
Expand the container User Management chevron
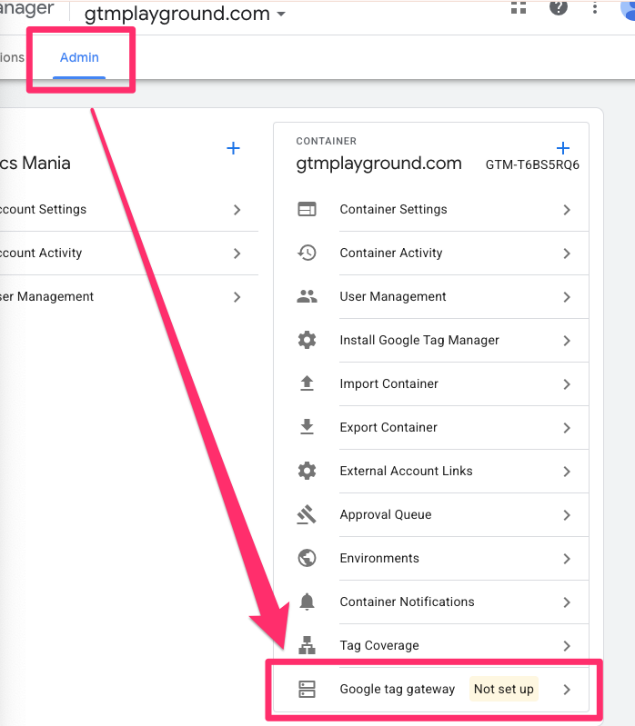coord(567,297)
